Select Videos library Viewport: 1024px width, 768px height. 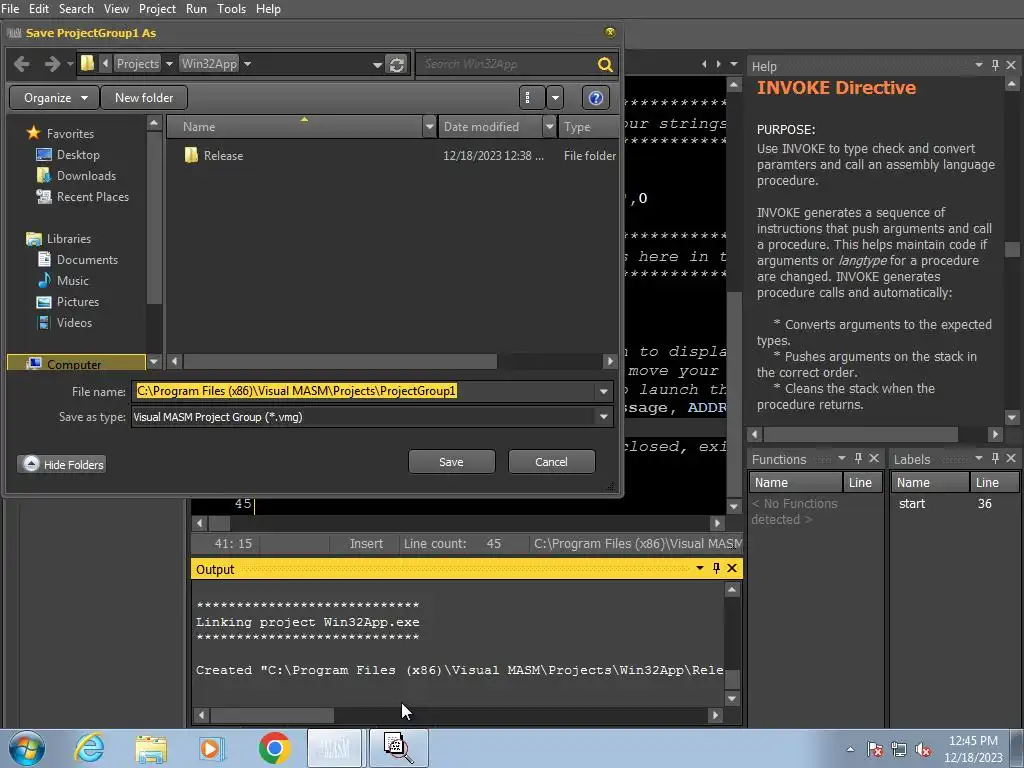pos(74,323)
